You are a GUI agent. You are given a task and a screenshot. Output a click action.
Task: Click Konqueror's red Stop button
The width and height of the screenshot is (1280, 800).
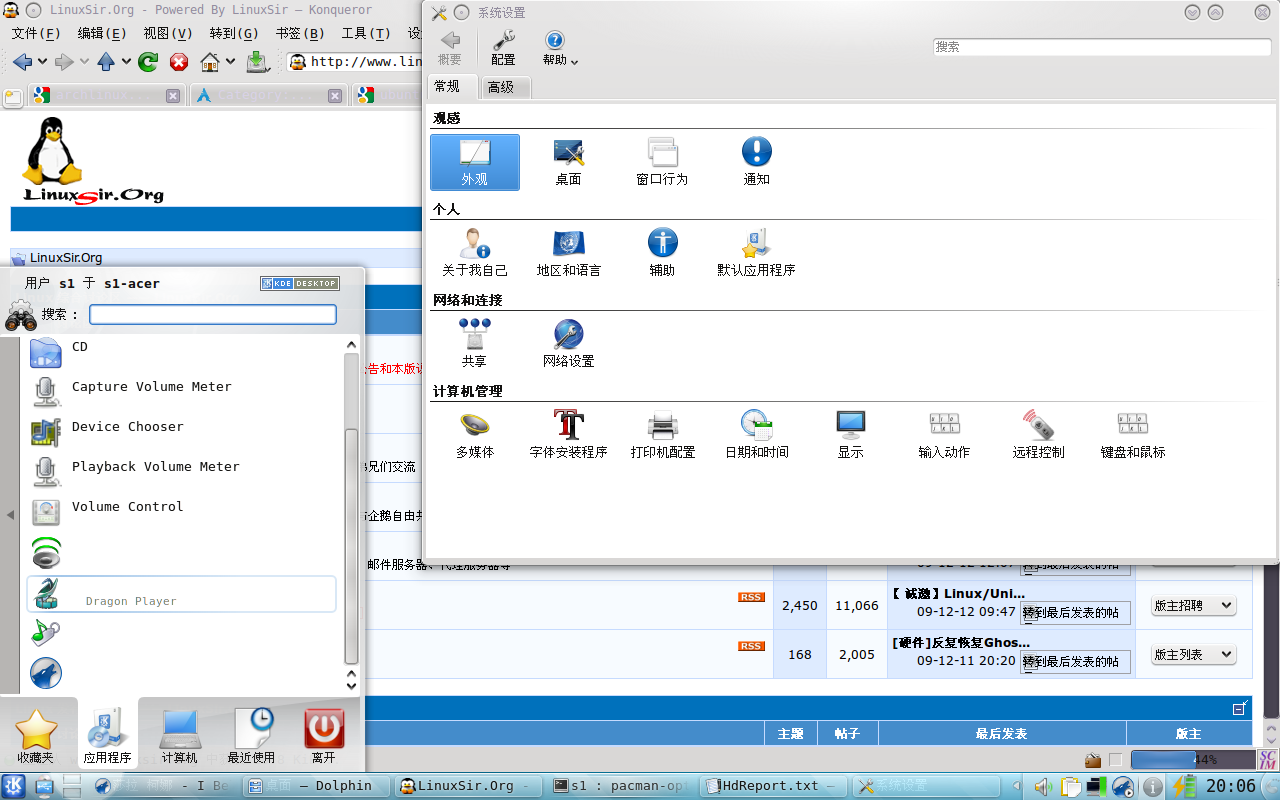click(x=179, y=62)
